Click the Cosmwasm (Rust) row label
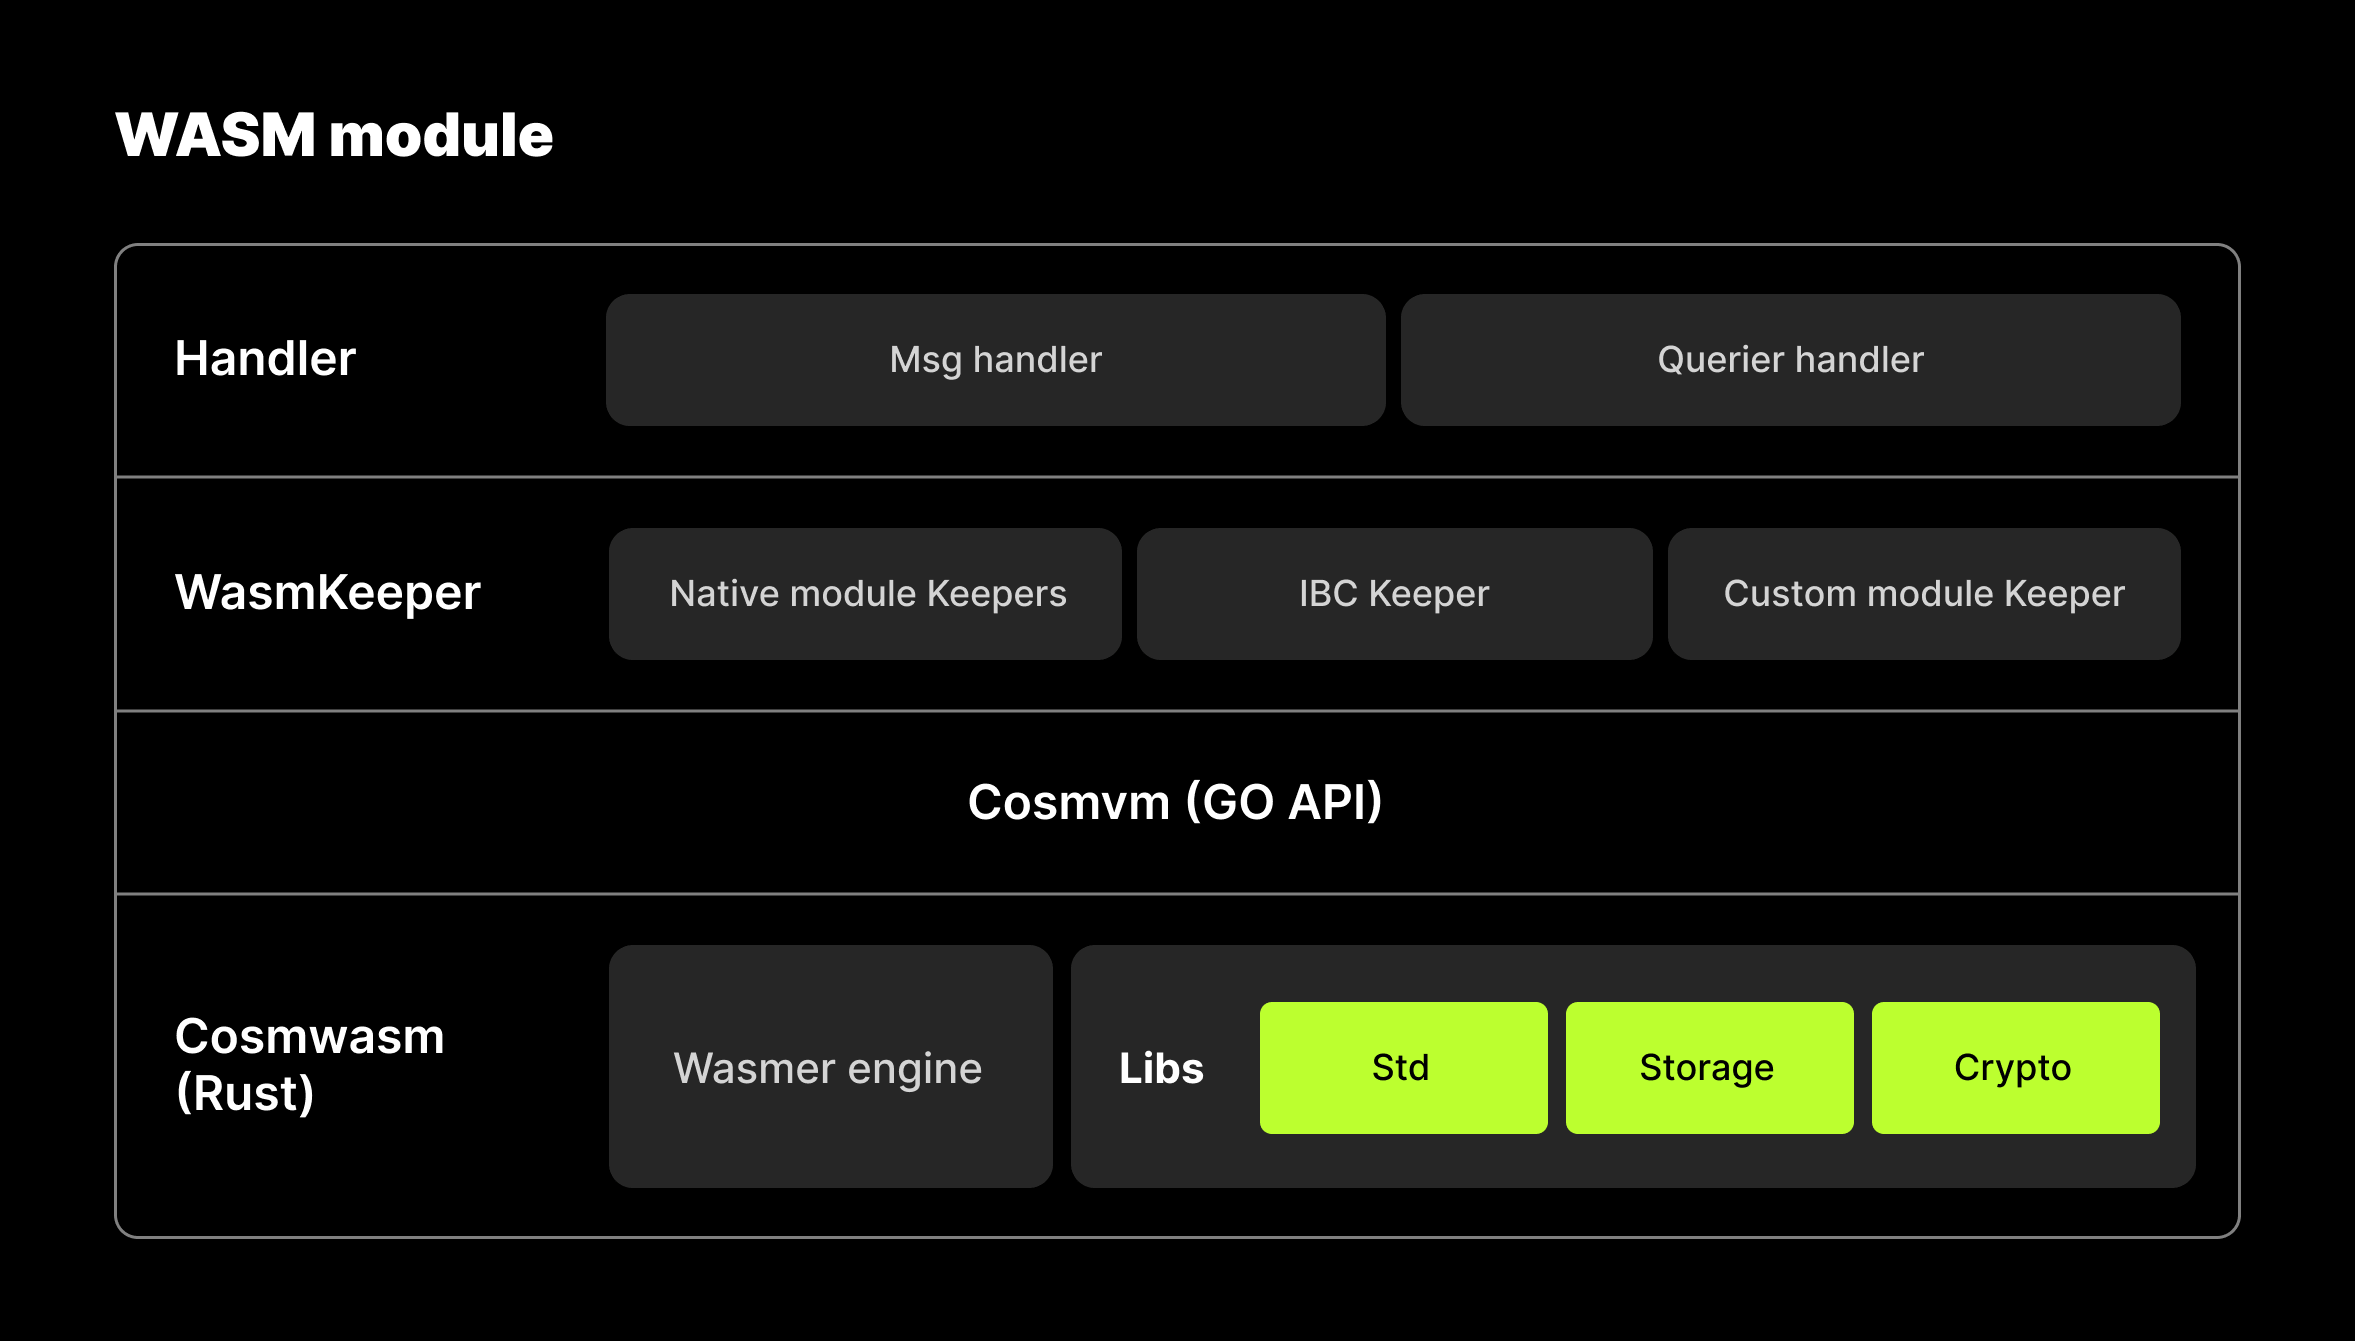Viewport: 2355px width, 1341px height. (310, 1065)
